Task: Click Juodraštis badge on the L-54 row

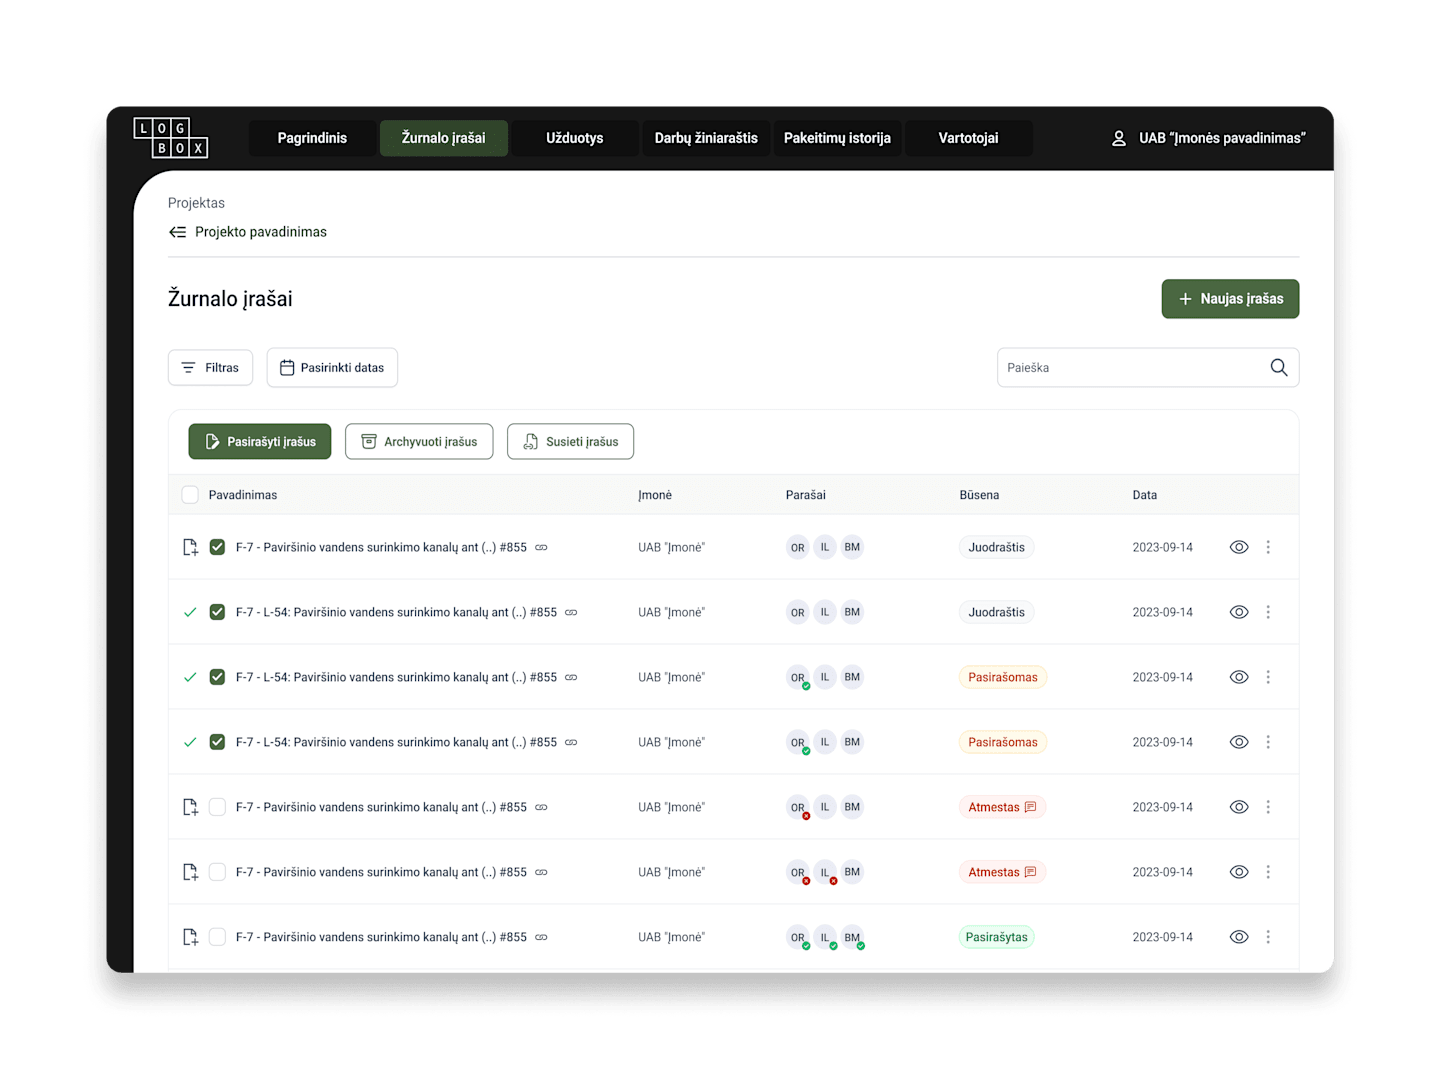Action: click(x=996, y=612)
